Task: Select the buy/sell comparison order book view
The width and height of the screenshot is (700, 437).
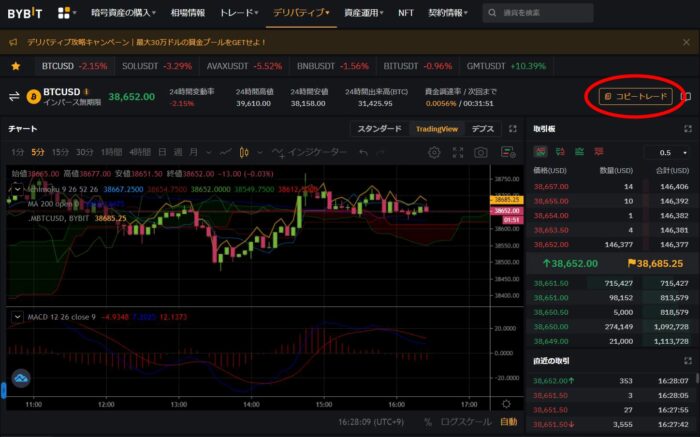Action: [560, 152]
